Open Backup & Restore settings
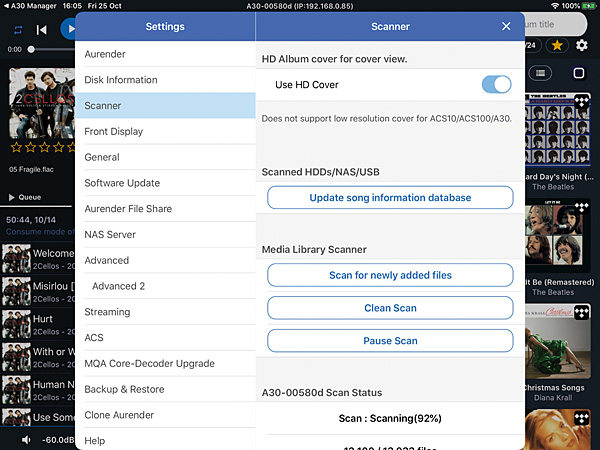Image resolution: width=600 pixels, height=450 pixels. (165, 389)
